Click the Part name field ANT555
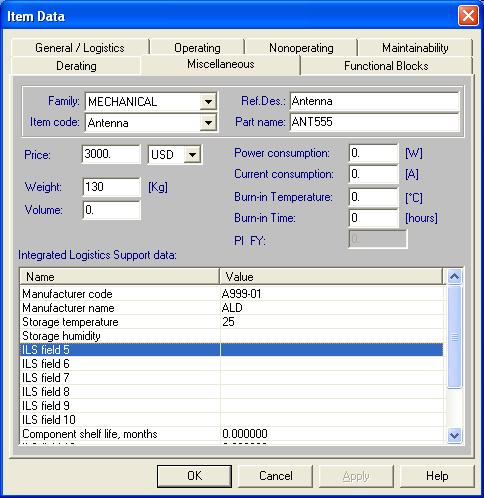Viewport: 484px width, 498px height. 375,122
